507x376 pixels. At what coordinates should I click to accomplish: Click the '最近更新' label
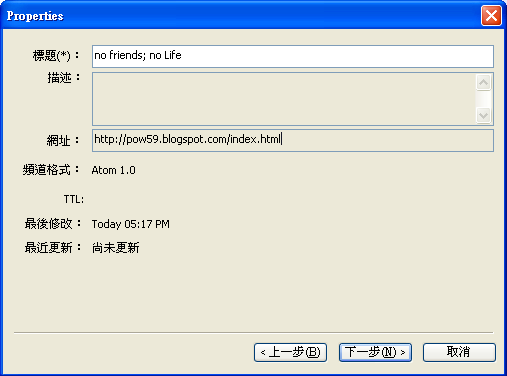point(53,248)
